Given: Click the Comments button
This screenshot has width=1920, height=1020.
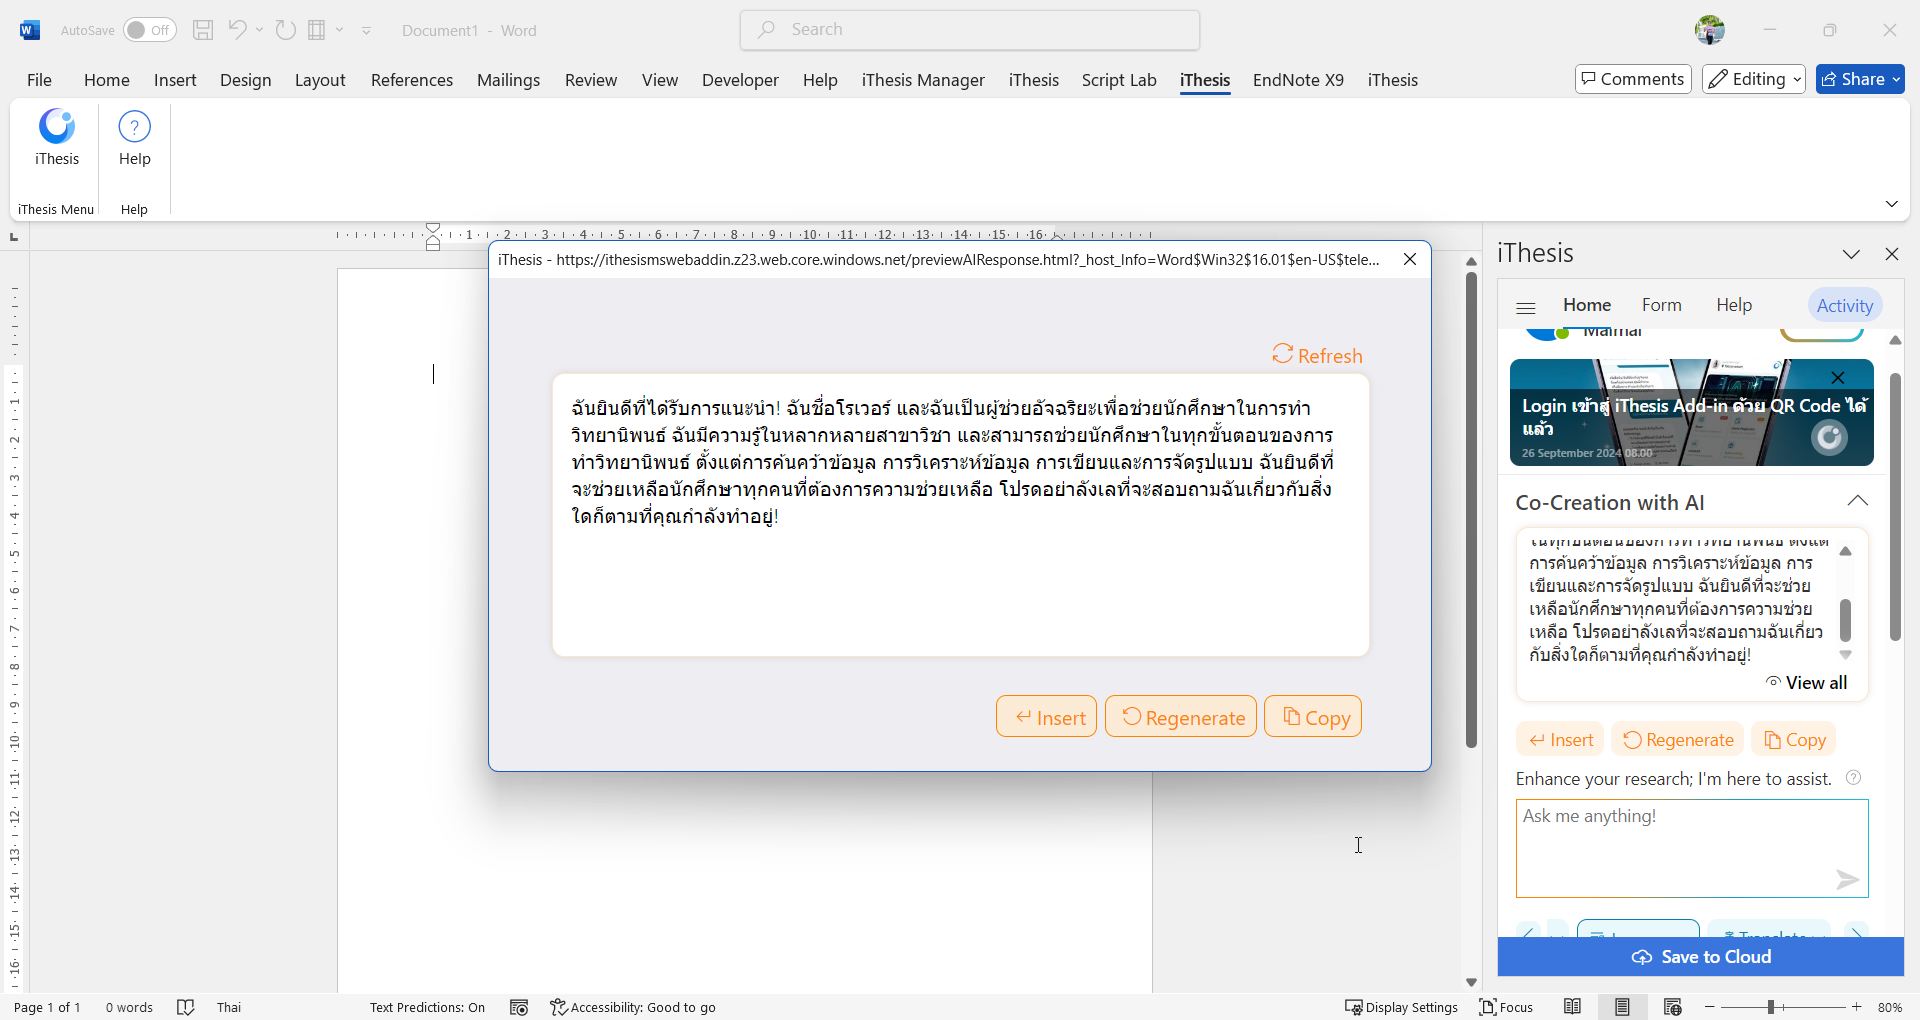Looking at the screenshot, I should [1633, 79].
